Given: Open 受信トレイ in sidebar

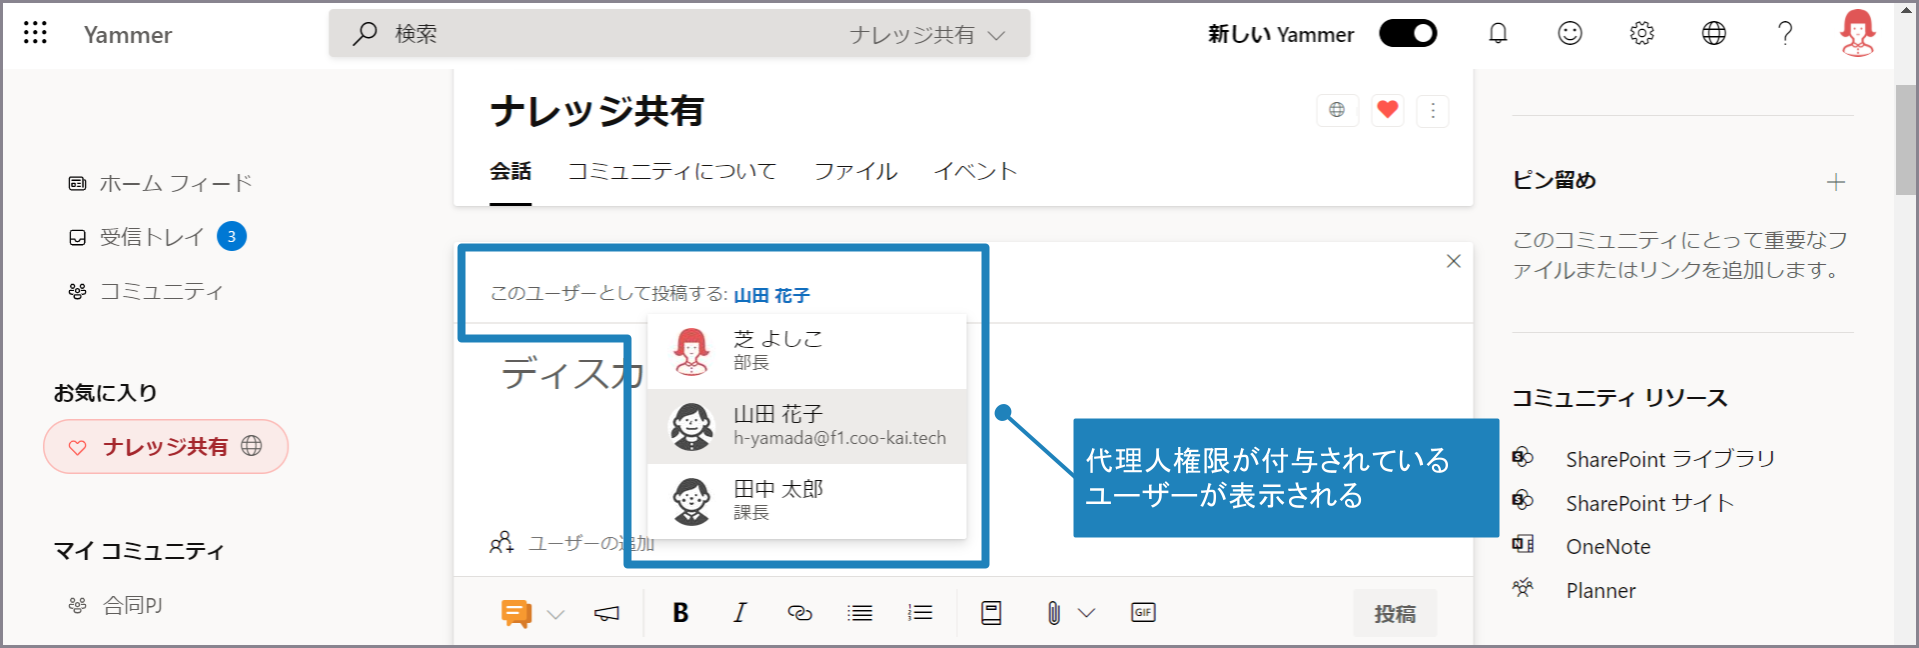Looking at the screenshot, I should pos(136,237).
